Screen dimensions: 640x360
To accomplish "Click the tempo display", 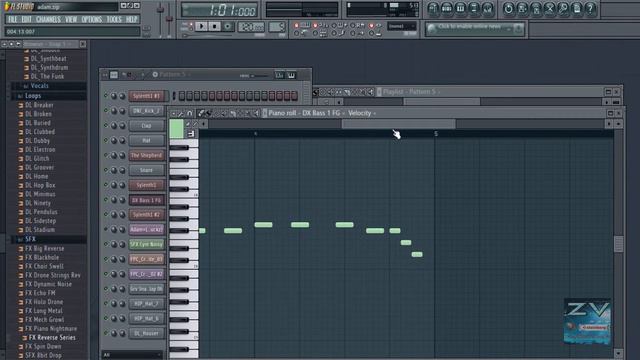I will [251, 27].
